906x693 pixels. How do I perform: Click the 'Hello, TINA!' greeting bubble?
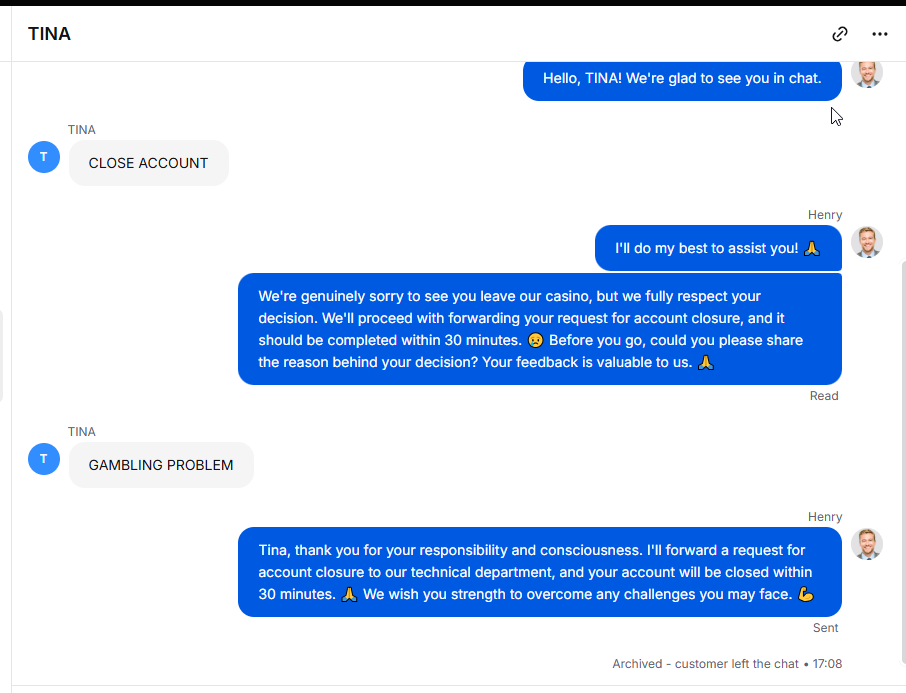[x=682, y=80]
